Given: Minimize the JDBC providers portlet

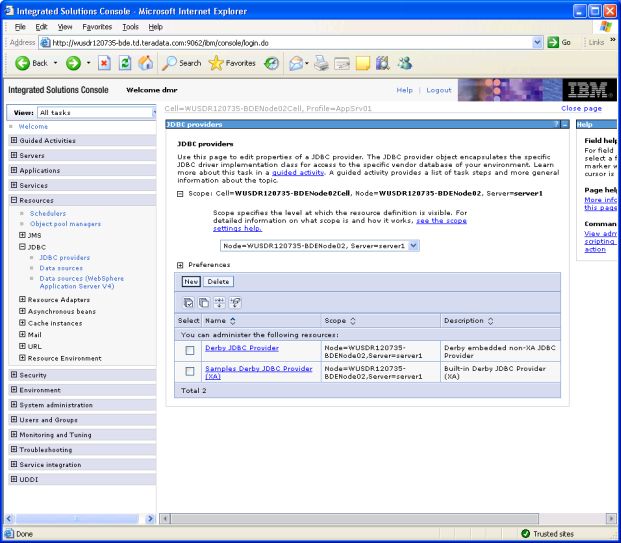Looking at the screenshot, I should (x=565, y=124).
